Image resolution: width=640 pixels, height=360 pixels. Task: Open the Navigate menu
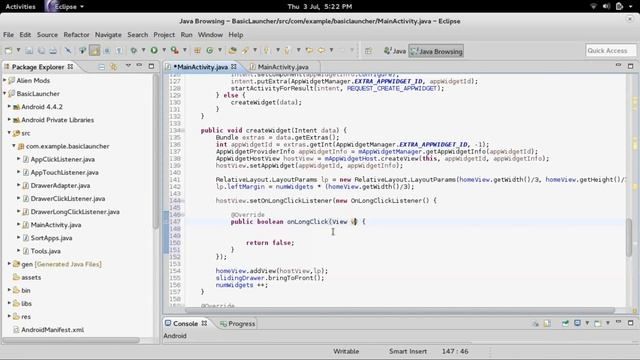click(x=108, y=35)
